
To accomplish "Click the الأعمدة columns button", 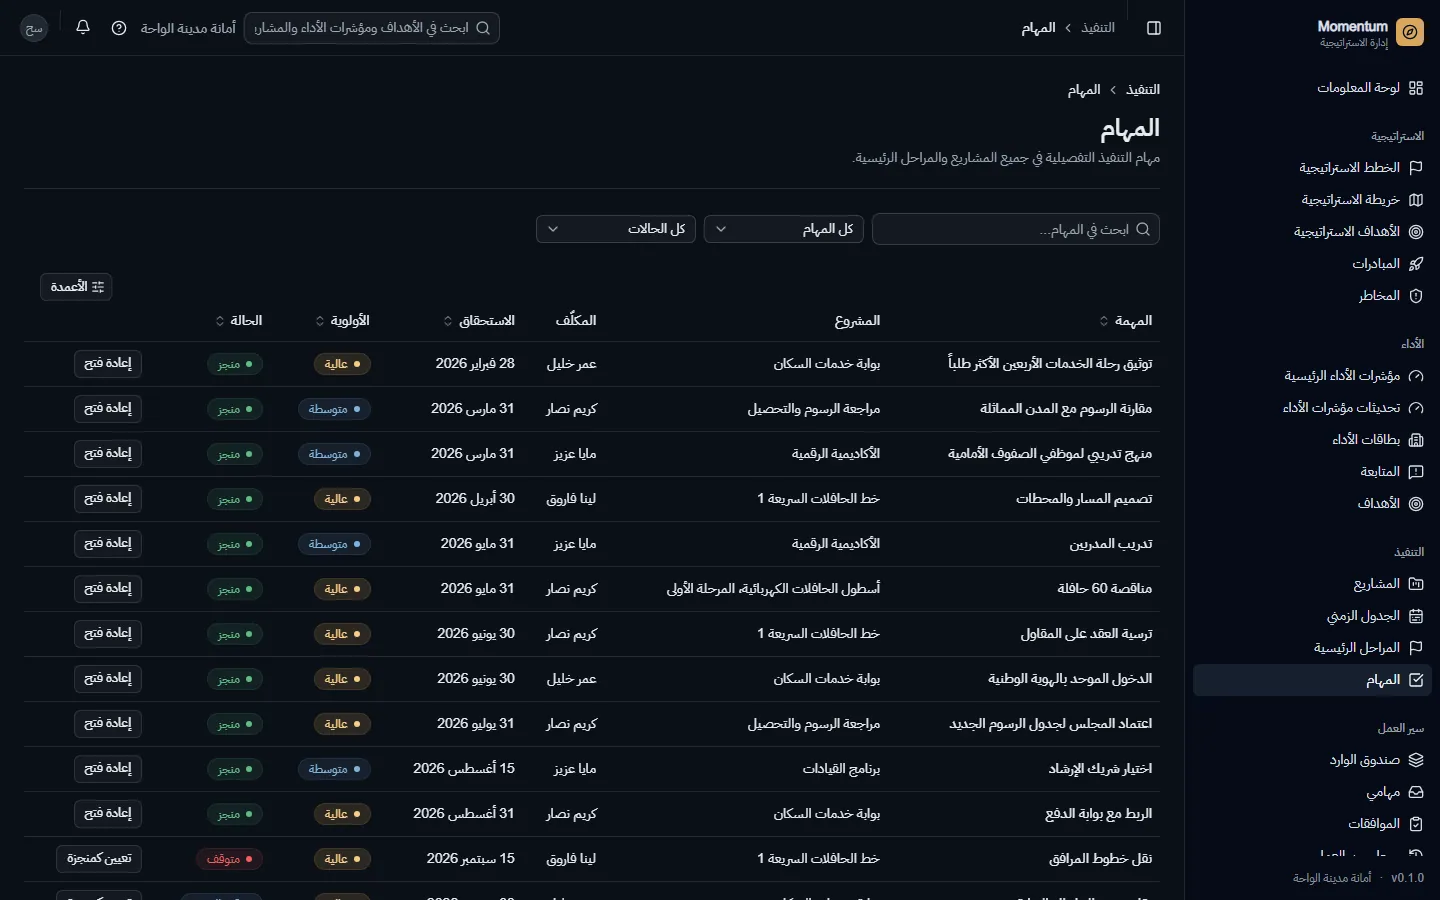I will pyautogui.click(x=76, y=287).
